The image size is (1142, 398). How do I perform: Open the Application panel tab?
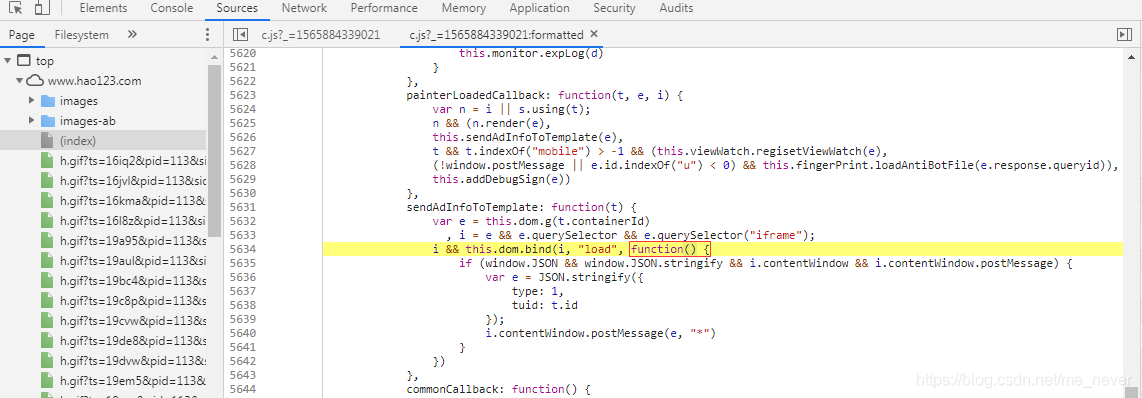click(x=540, y=9)
